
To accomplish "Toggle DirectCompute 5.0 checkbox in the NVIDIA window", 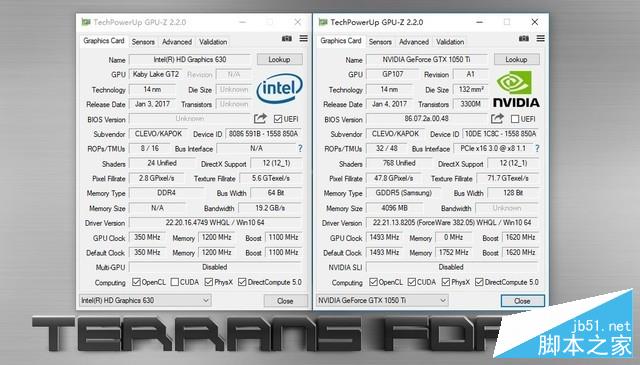I will coord(479,282).
